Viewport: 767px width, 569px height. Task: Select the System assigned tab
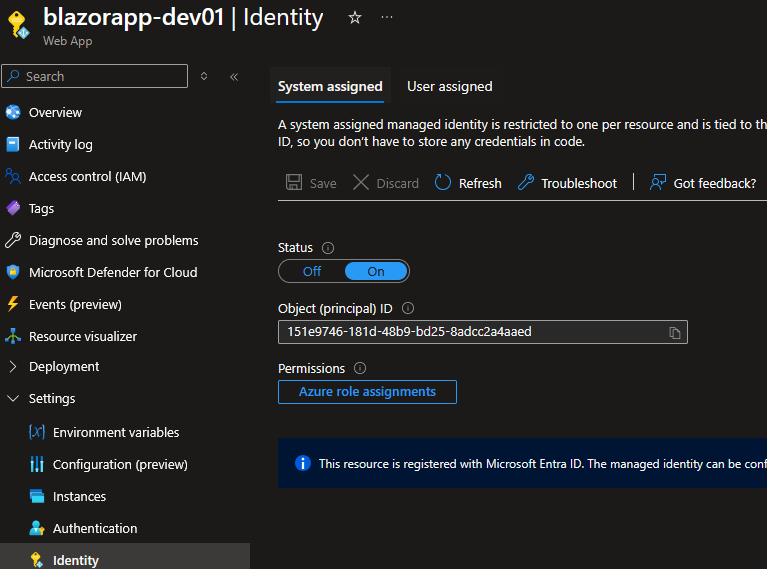click(x=330, y=87)
